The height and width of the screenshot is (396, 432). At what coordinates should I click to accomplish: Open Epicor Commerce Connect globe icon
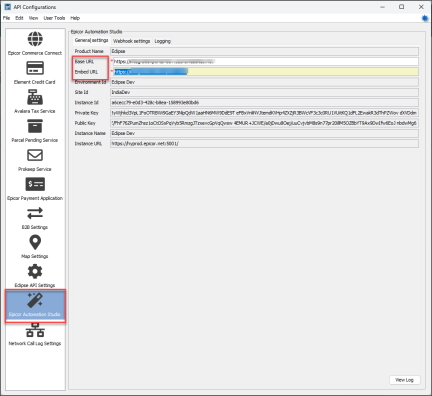[35, 39]
